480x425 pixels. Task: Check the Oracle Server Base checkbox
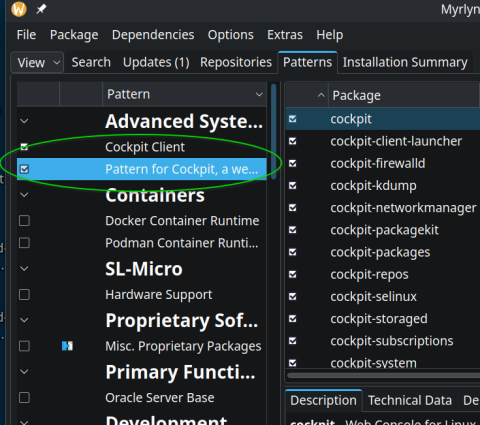[x=24, y=398]
